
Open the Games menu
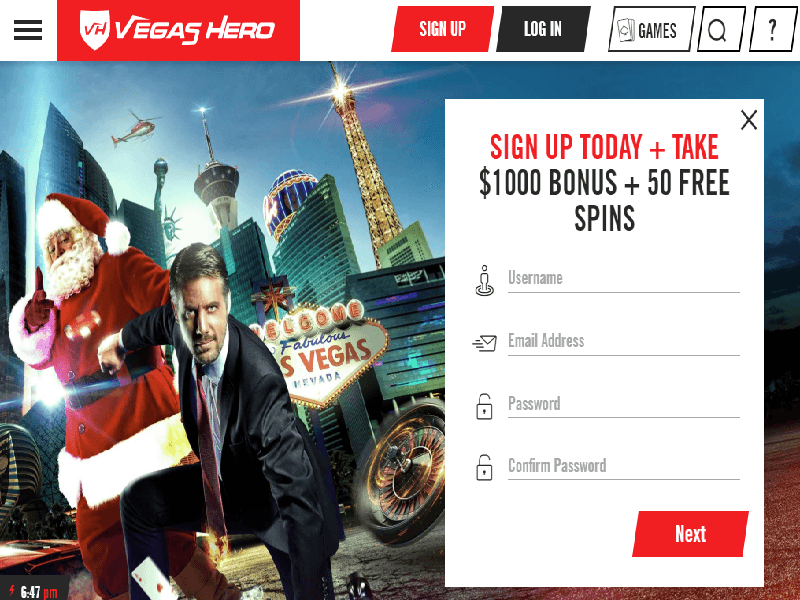[x=652, y=30]
